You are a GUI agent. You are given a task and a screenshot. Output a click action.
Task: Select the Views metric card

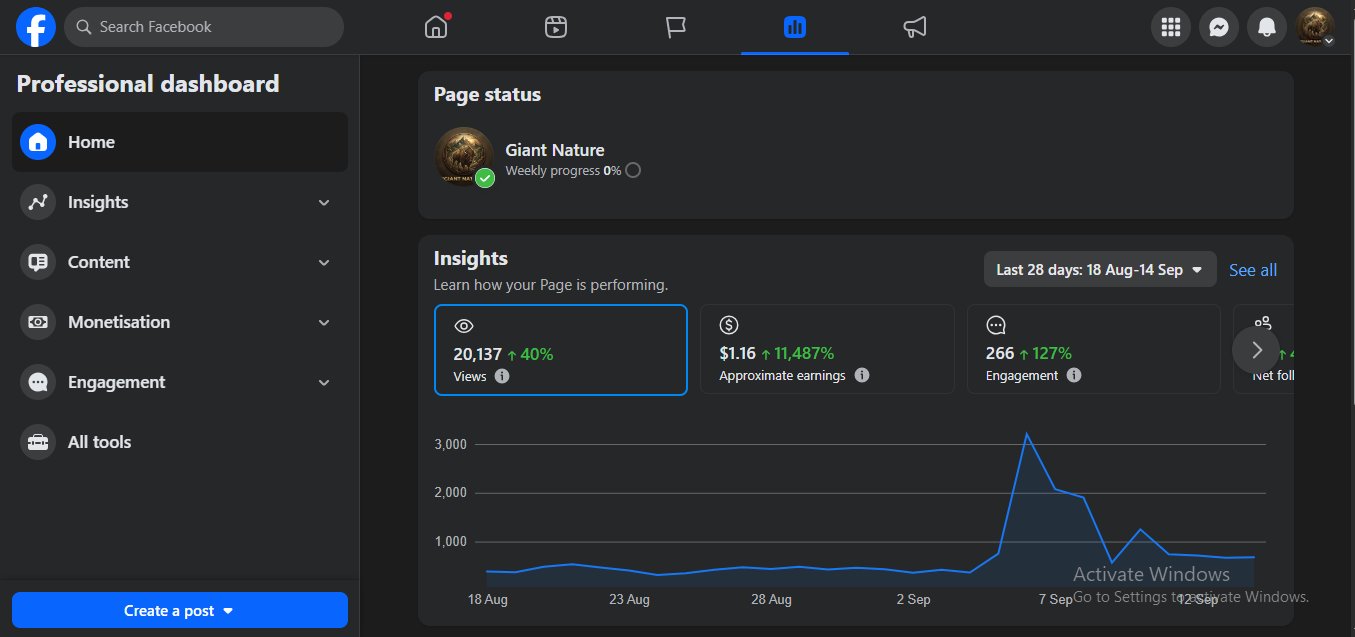click(561, 350)
